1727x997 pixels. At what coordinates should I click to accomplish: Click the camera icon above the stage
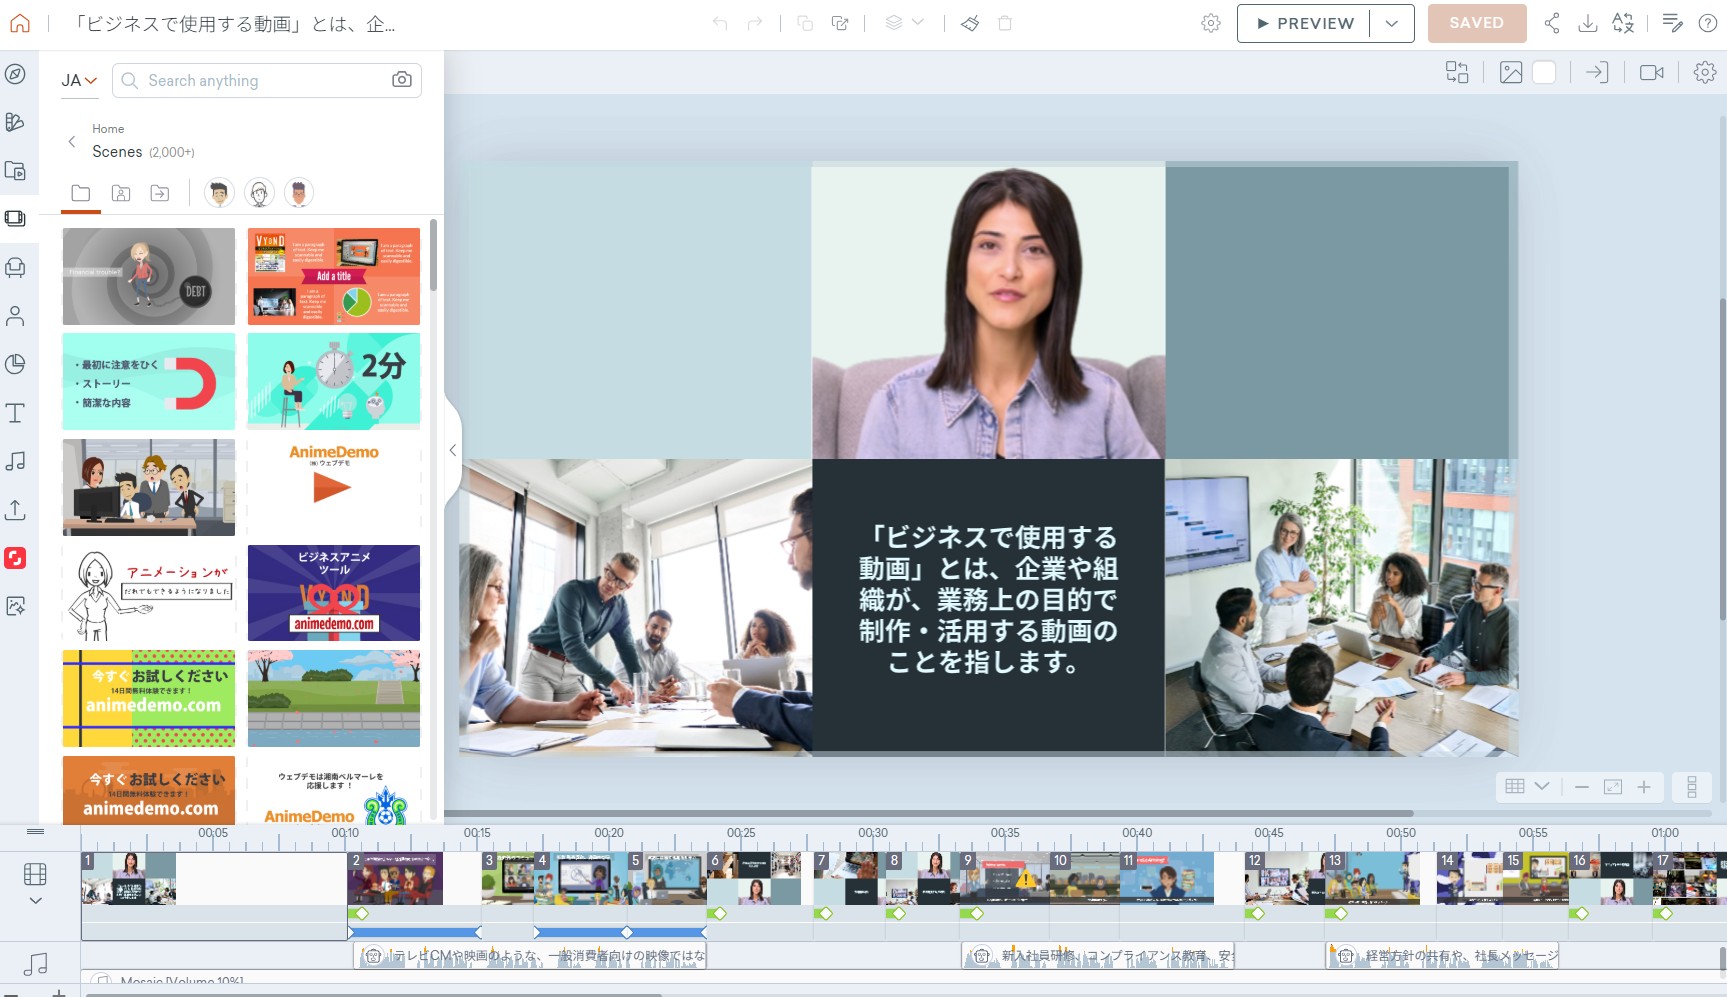(x=1651, y=72)
